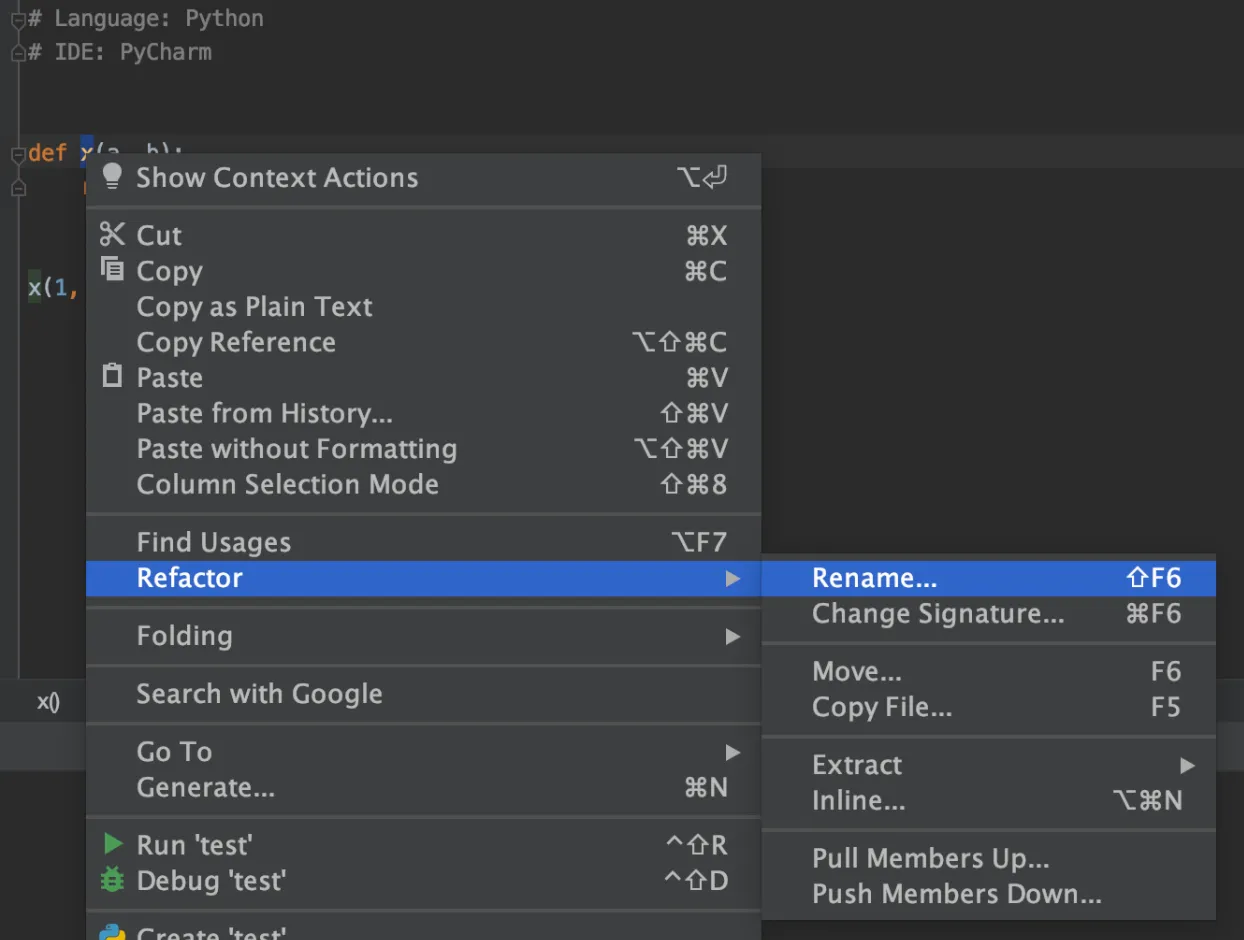
Task: Choose Generate...
Action: click(424, 787)
